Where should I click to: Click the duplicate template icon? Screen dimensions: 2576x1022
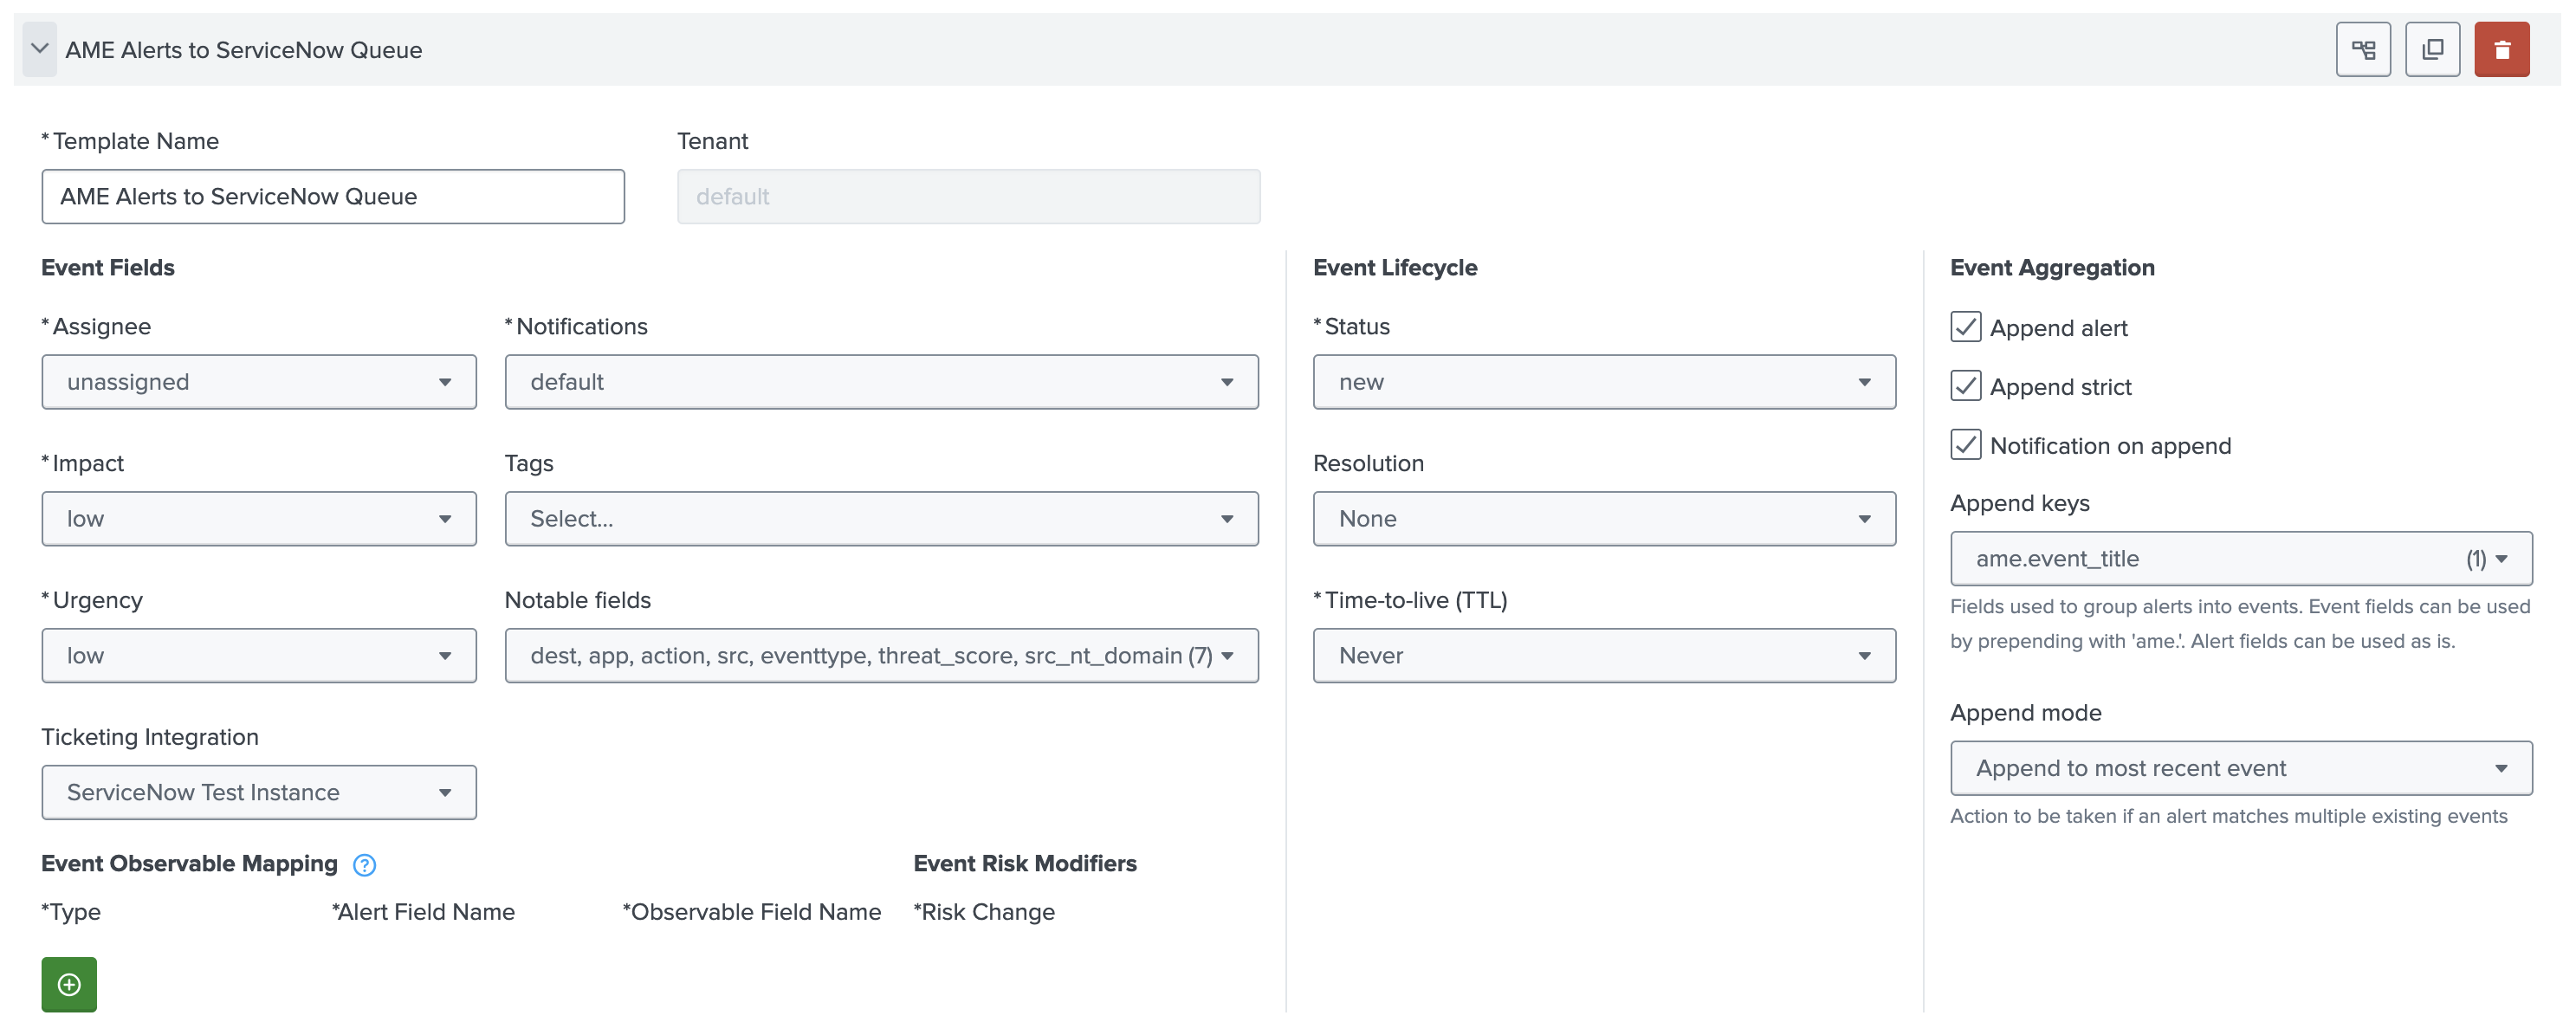point(2433,48)
